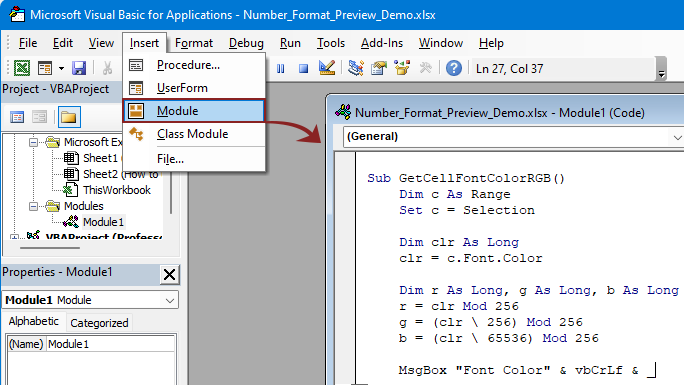
Task: Choose Module from Insert menu
Action: pyautogui.click(x=194, y=111)
